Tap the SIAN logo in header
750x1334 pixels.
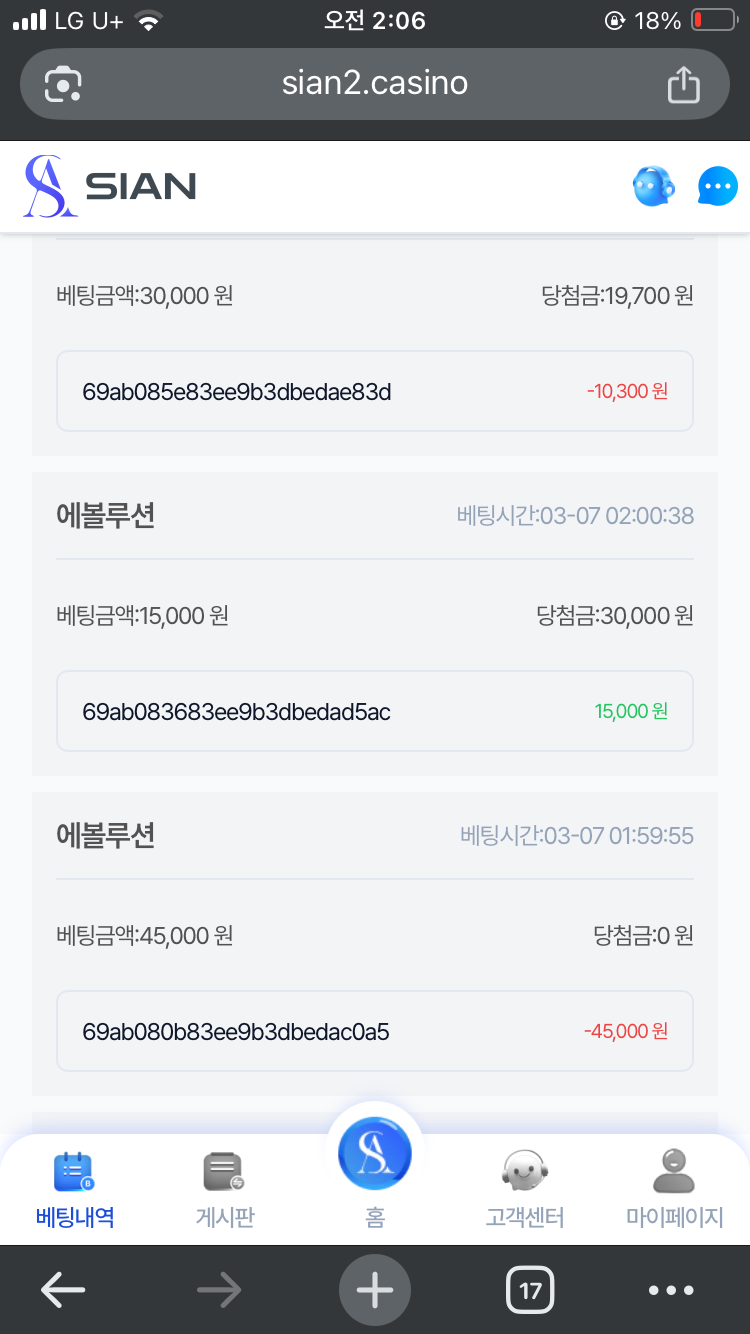[110, 186]
